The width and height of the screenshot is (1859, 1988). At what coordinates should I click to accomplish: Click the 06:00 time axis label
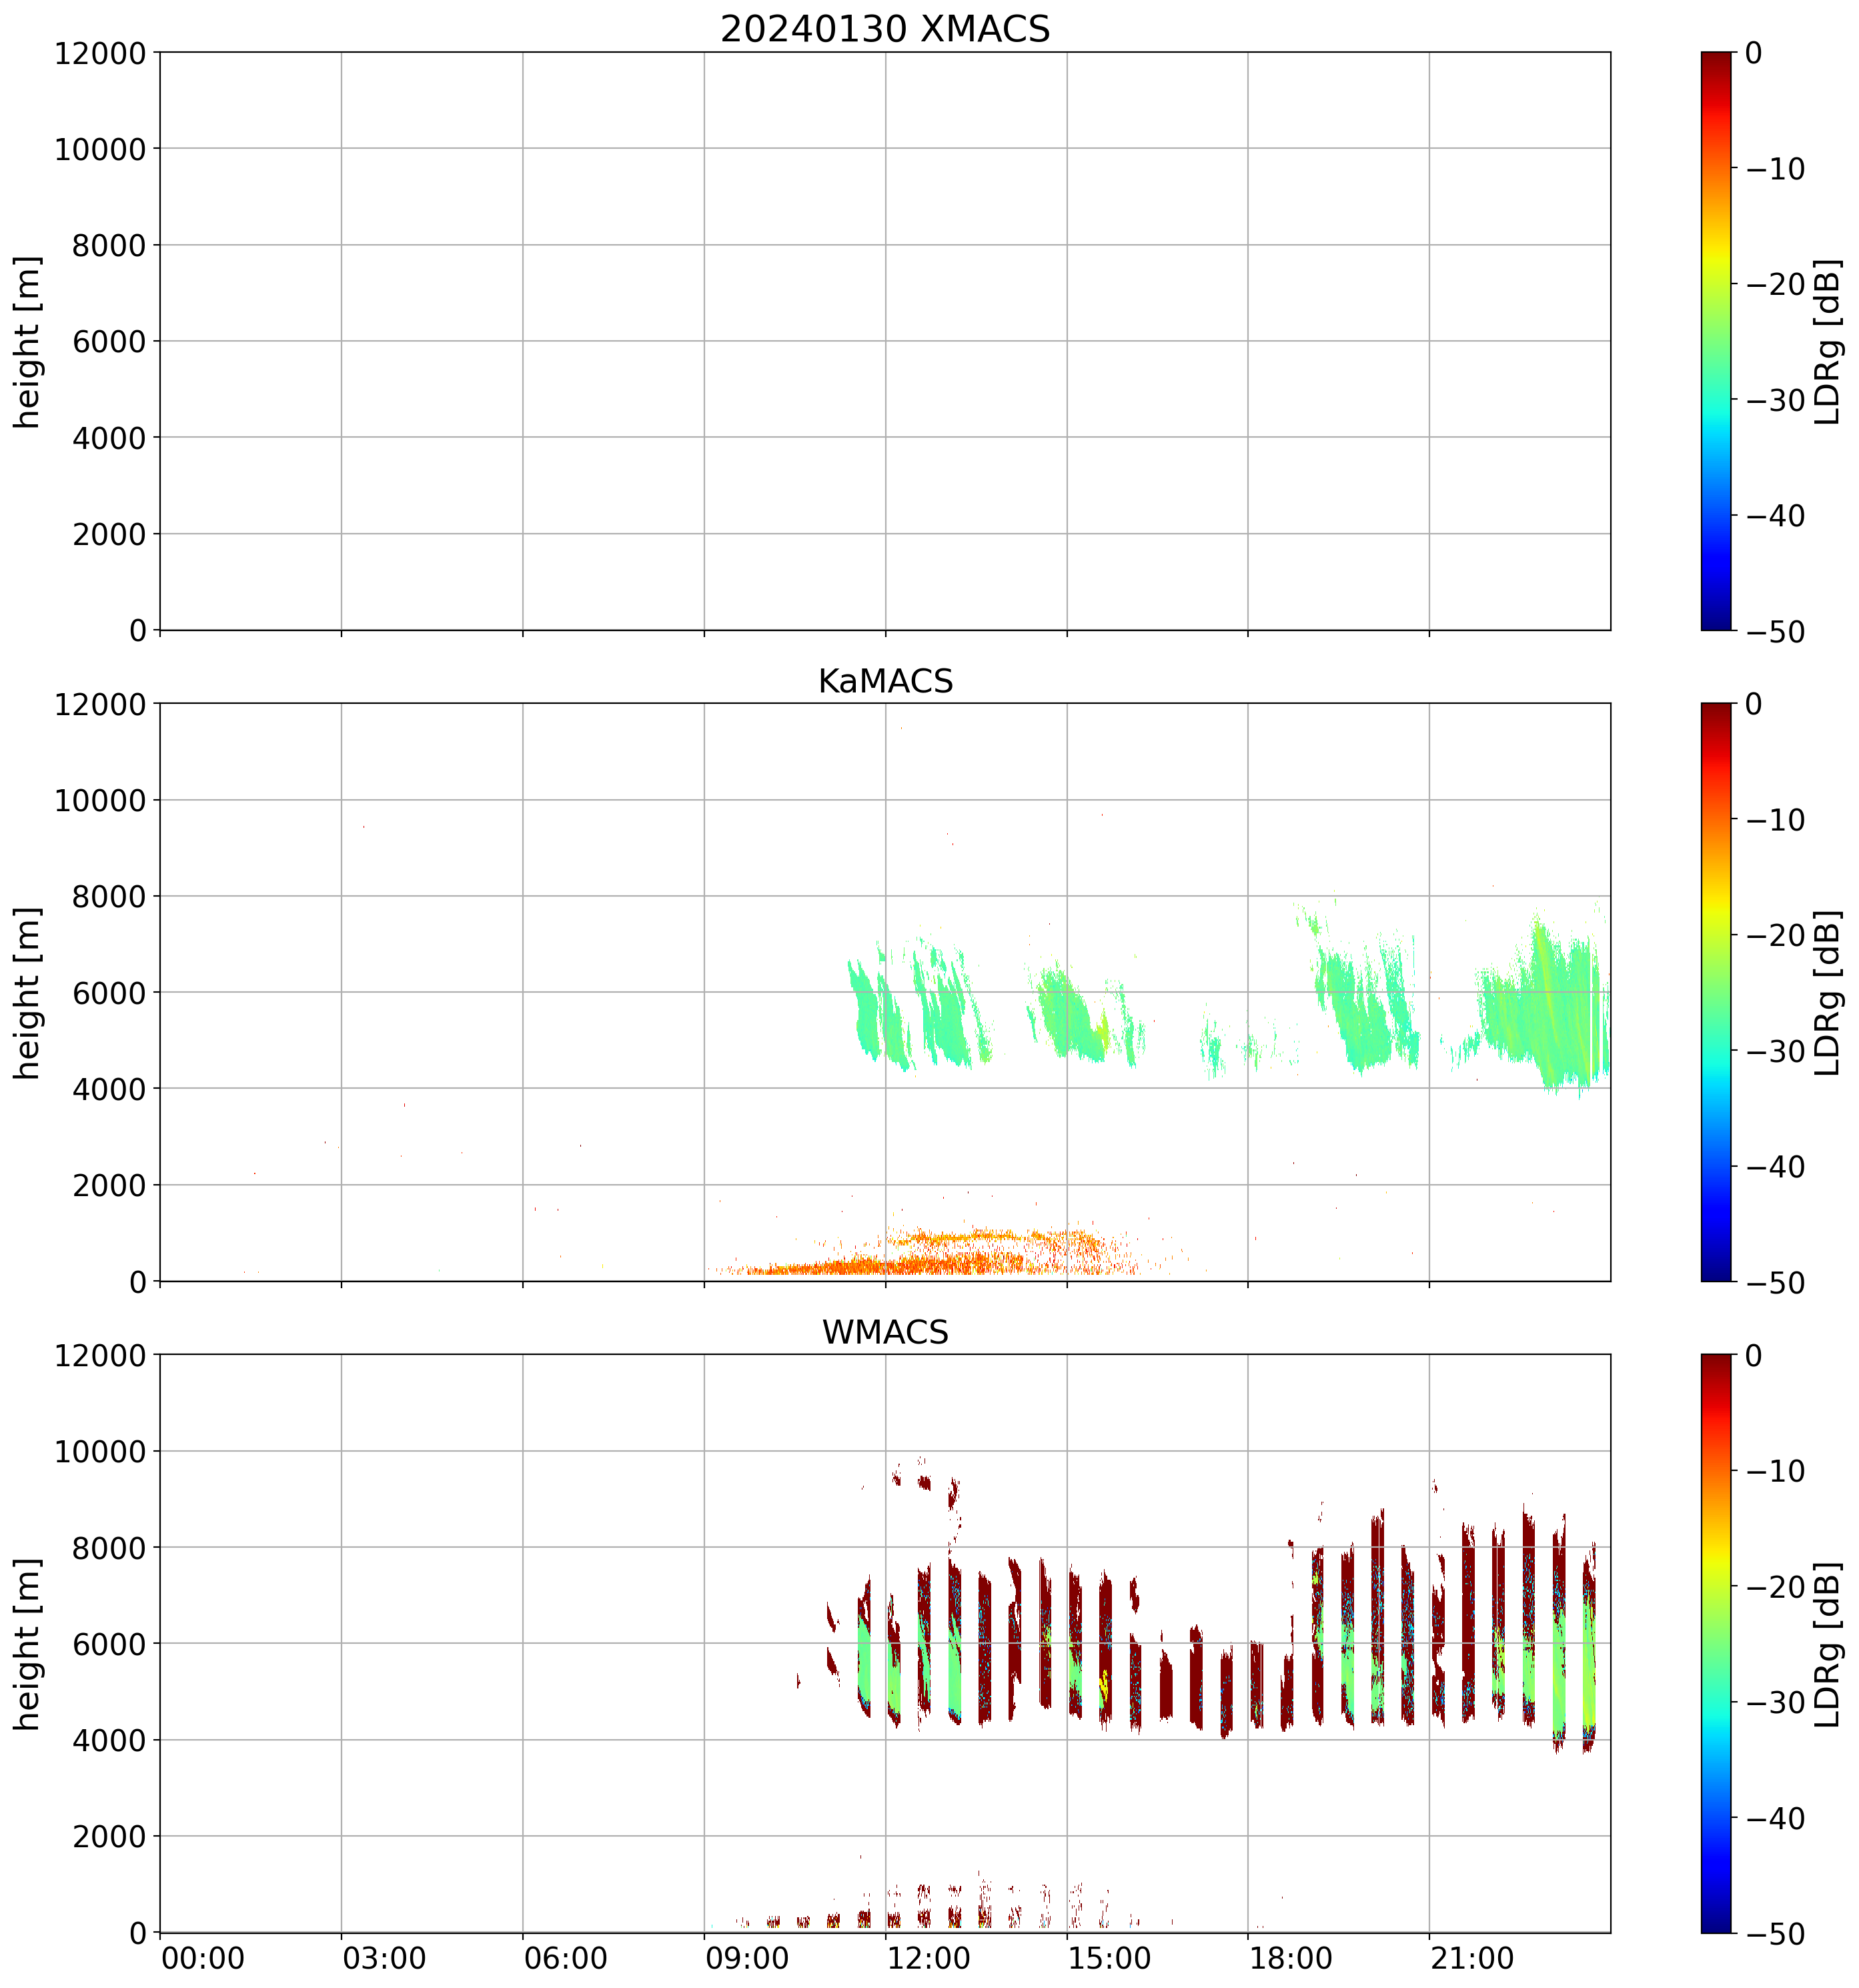(x=565, y=1958)
